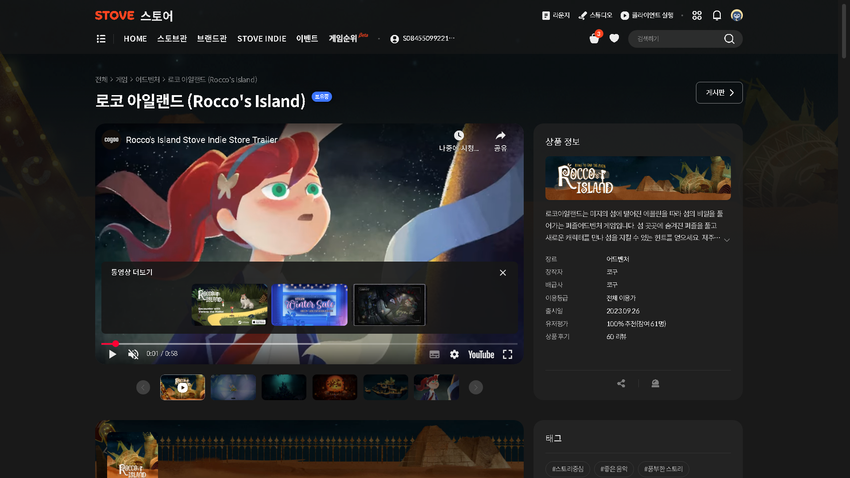Click the Watch later clock icon
Viewport: 850px width, 478px height.
459,135
